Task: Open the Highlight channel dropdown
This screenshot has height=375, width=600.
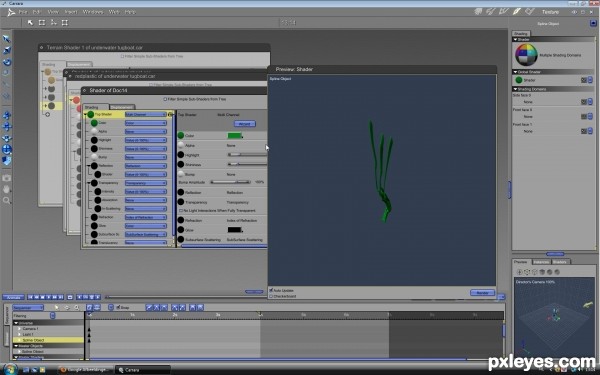Action: (x=145, y=140)
